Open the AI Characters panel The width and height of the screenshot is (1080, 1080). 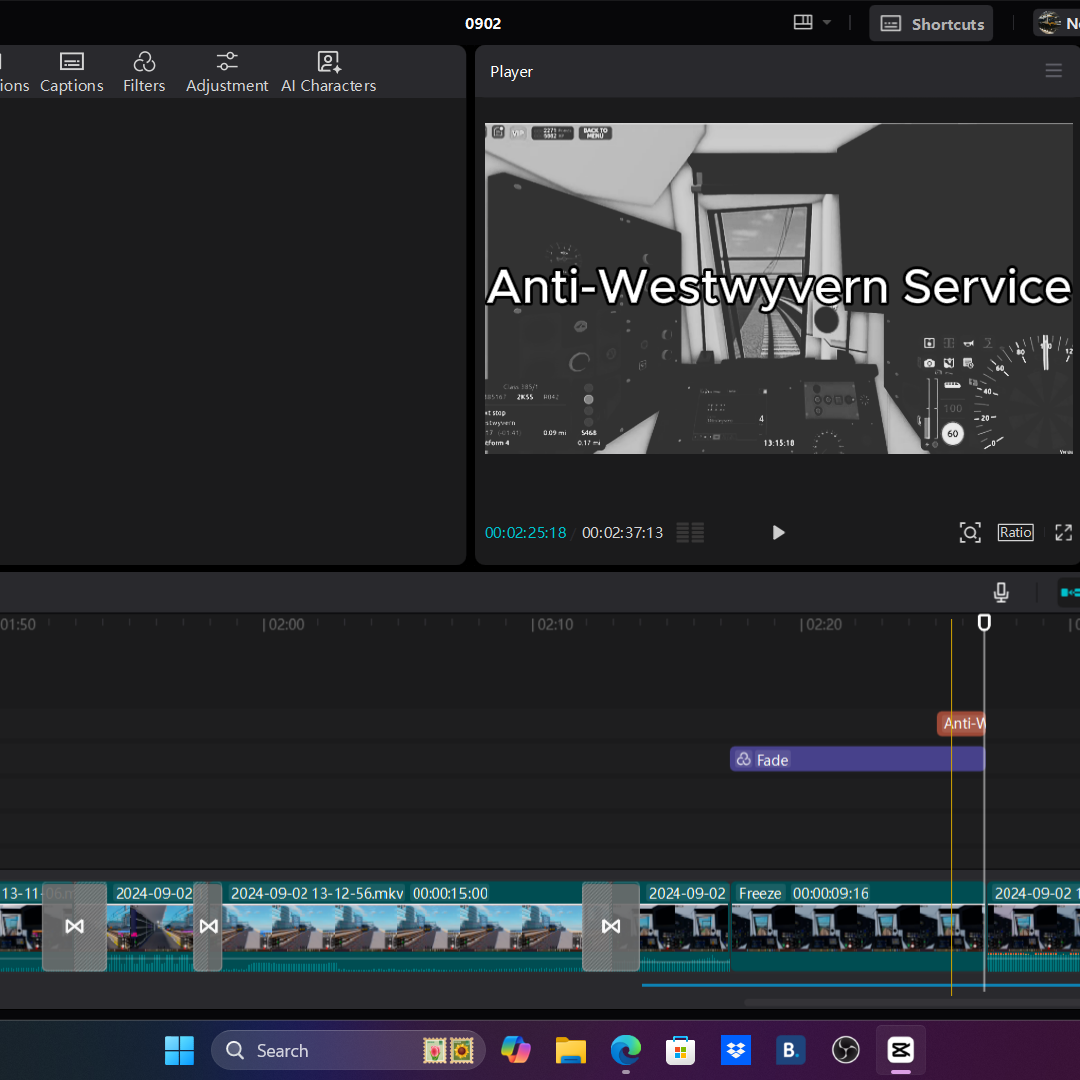click(x=328, y=73)
